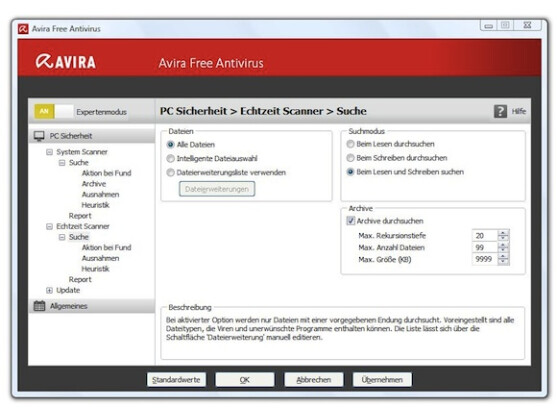Click the Dateierweiterungen button
557x418 pixels.
click(x=217, y=189)
